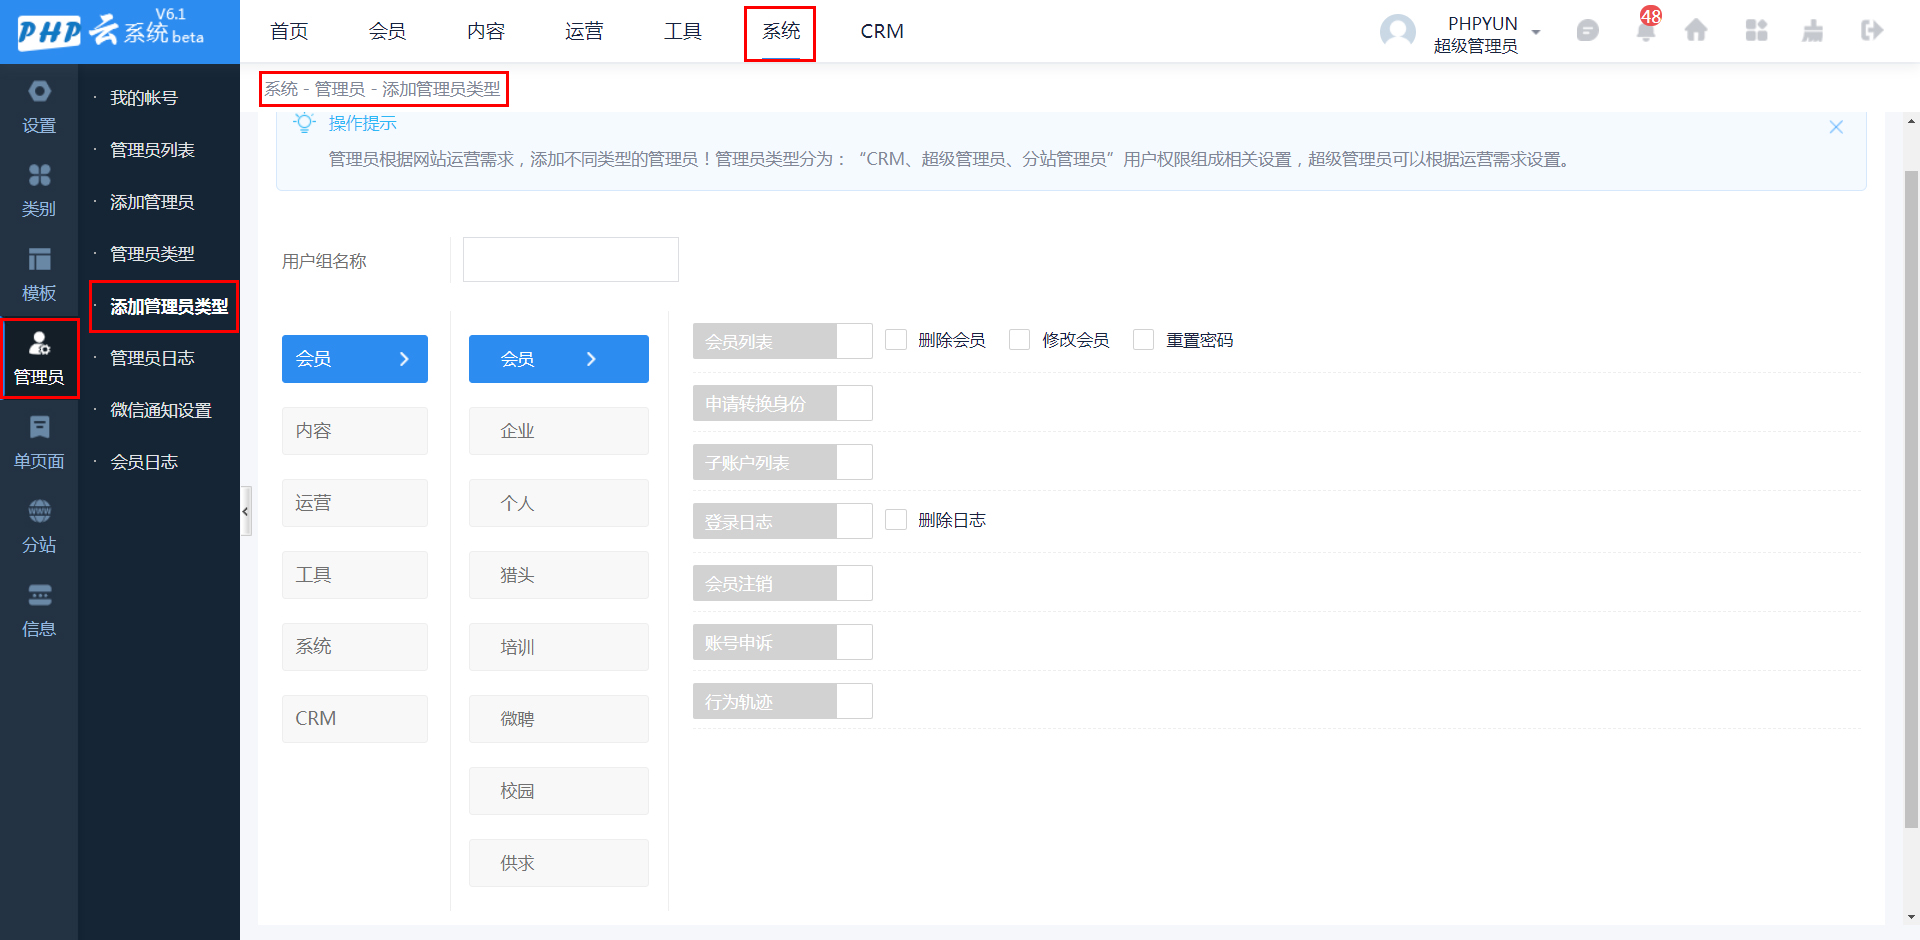This screenshot has width=1920, height=940.
Task: Select the 内容 permission category
Action: [x=355, y=431]
